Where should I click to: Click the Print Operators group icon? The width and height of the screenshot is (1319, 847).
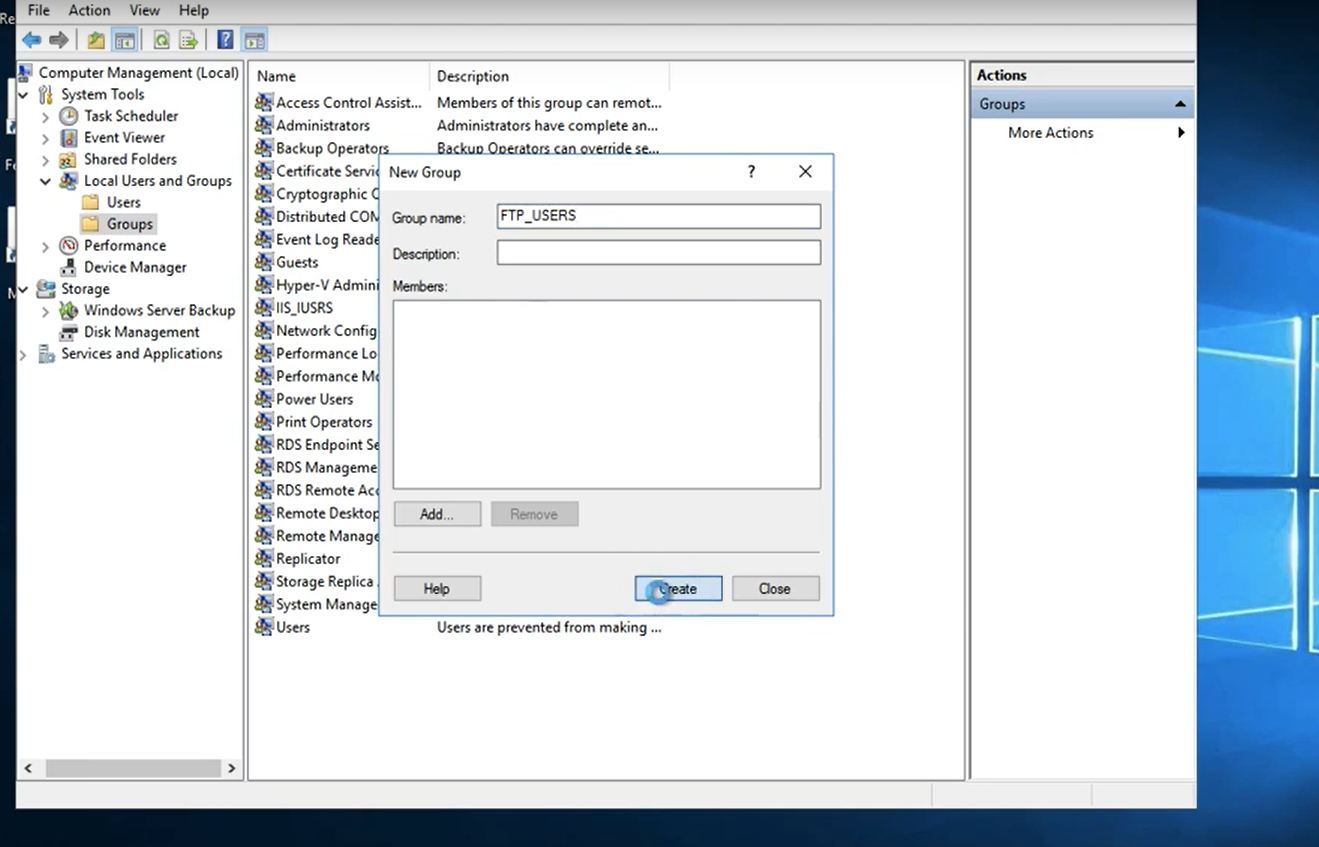(x=264, y=422)
